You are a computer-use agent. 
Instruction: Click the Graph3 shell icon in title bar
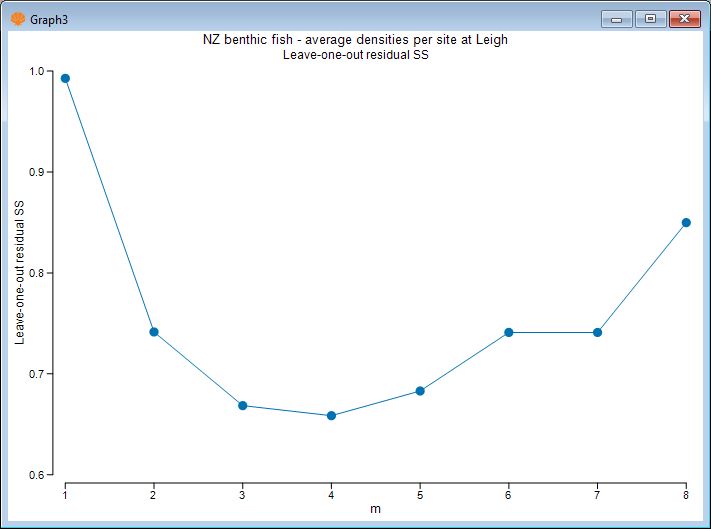point(17,18)
